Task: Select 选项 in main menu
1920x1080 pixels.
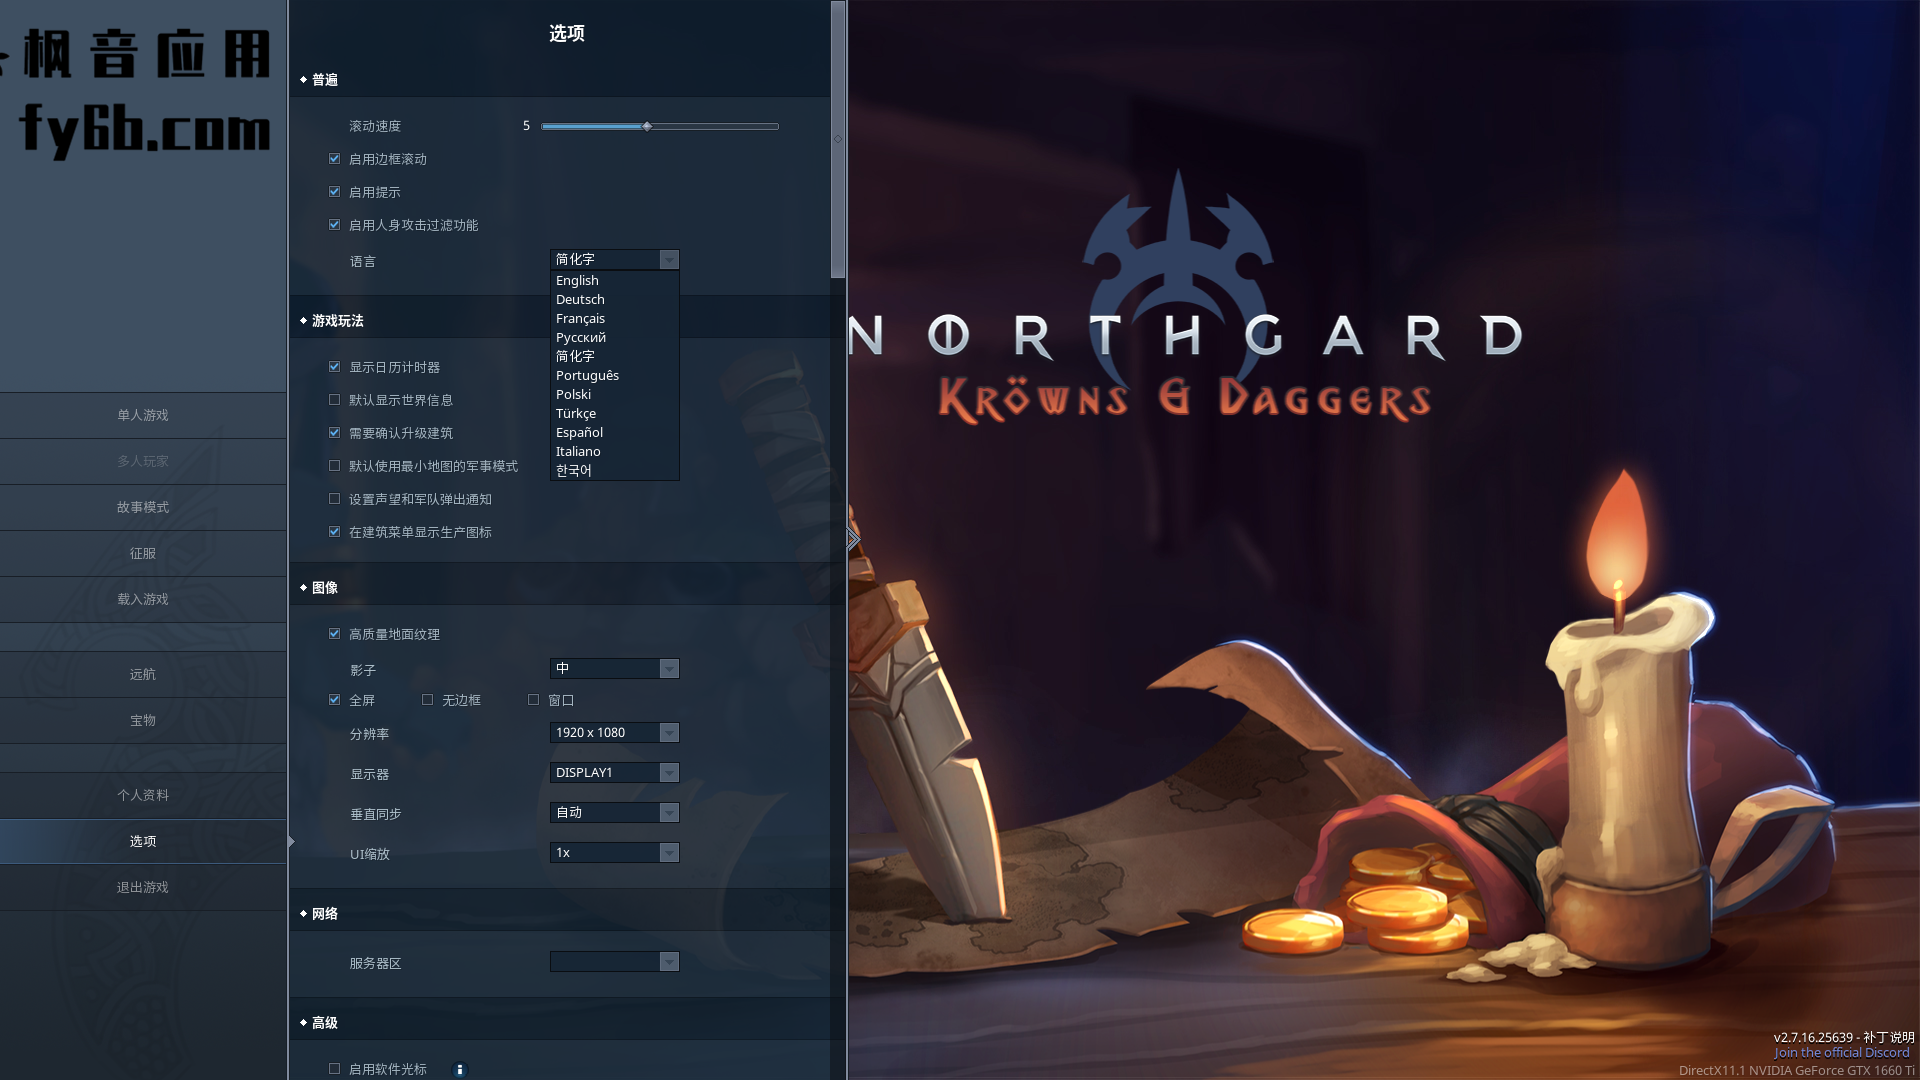Action: (143, 841)
